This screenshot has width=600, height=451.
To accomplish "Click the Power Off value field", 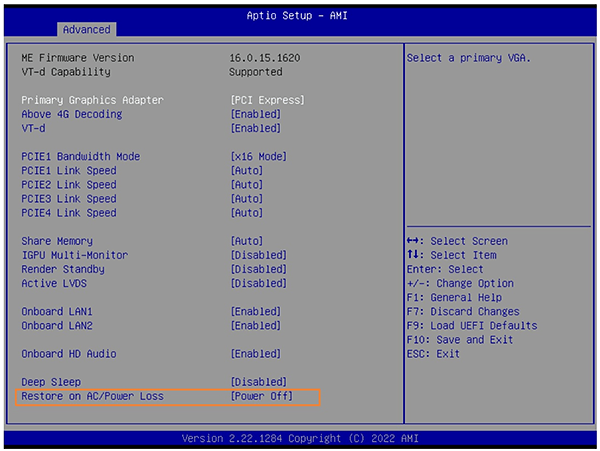I will [x=262, y=397].
